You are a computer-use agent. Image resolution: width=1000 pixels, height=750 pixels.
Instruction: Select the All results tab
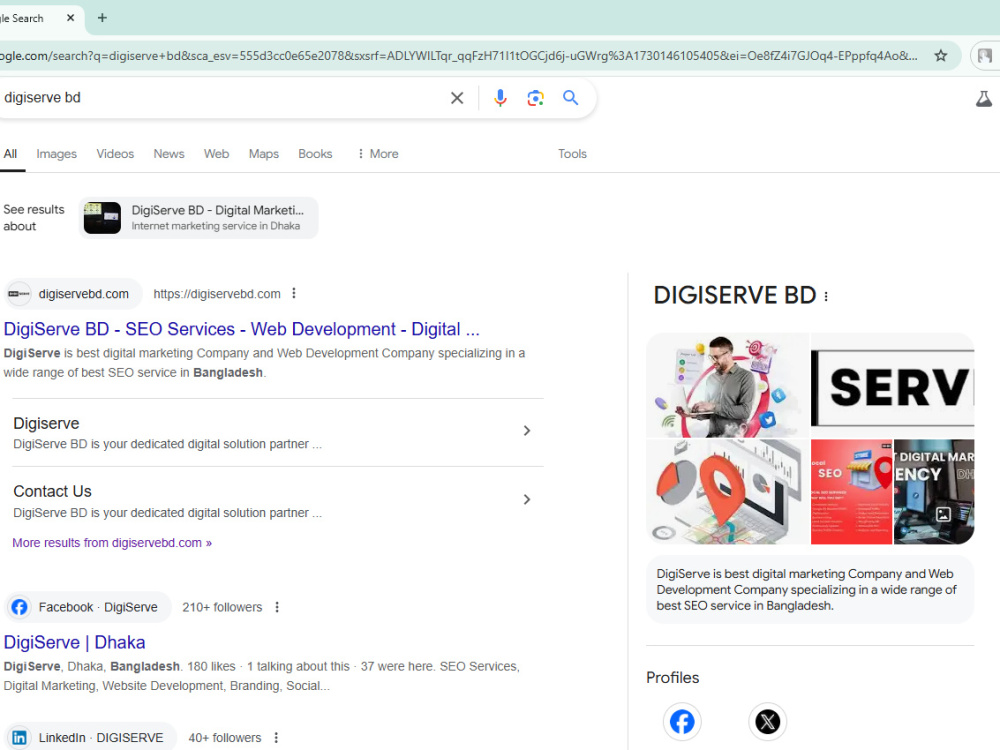click(x=10, y=154)
